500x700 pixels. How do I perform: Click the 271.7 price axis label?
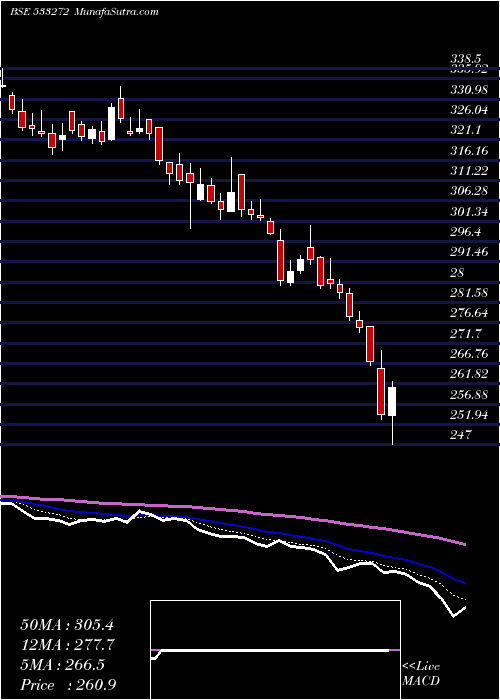[x=466, y=333]
